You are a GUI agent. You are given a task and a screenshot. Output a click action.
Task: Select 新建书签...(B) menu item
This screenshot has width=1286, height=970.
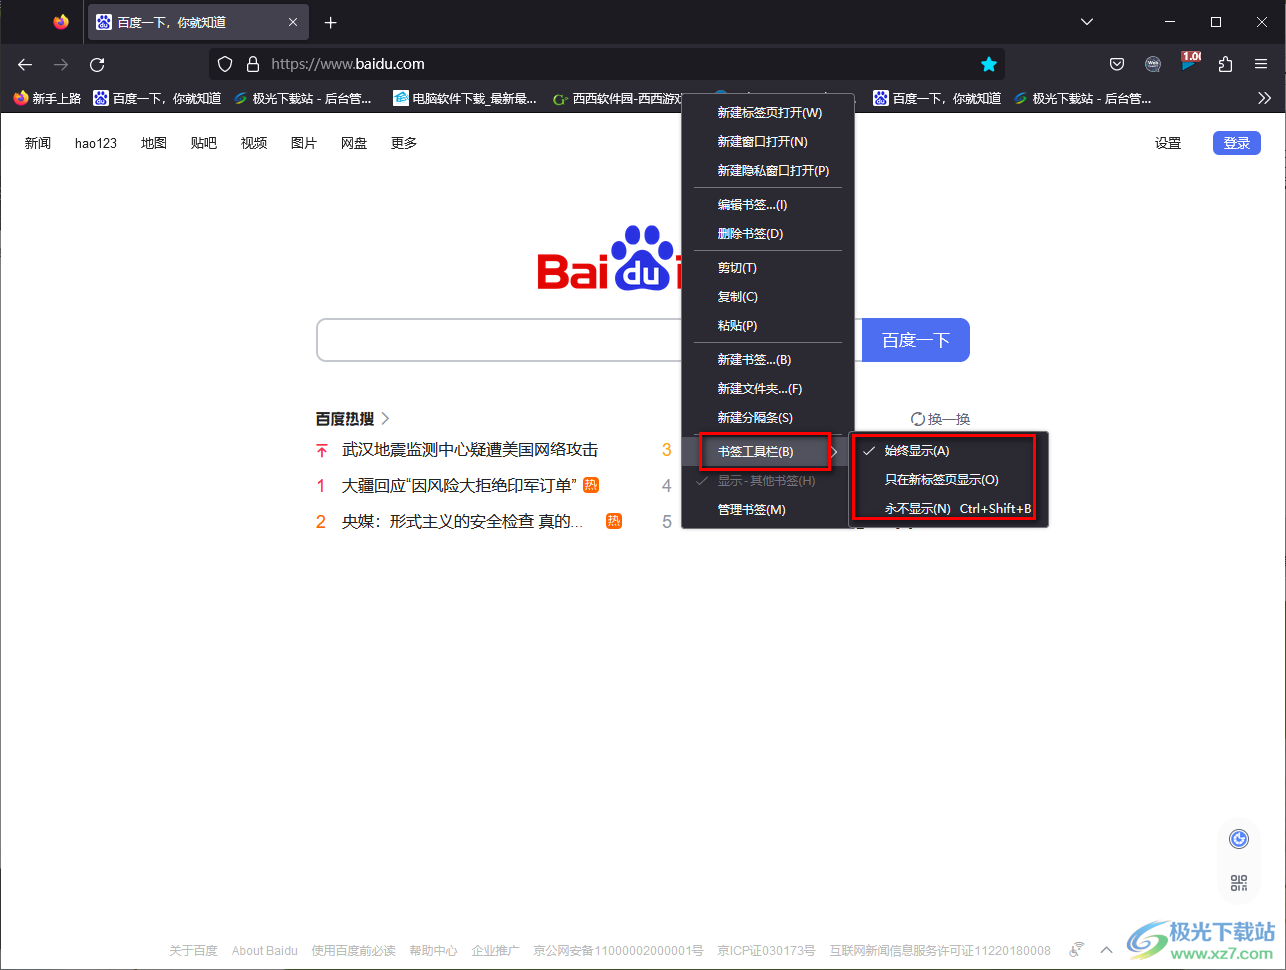pos(768,360)
